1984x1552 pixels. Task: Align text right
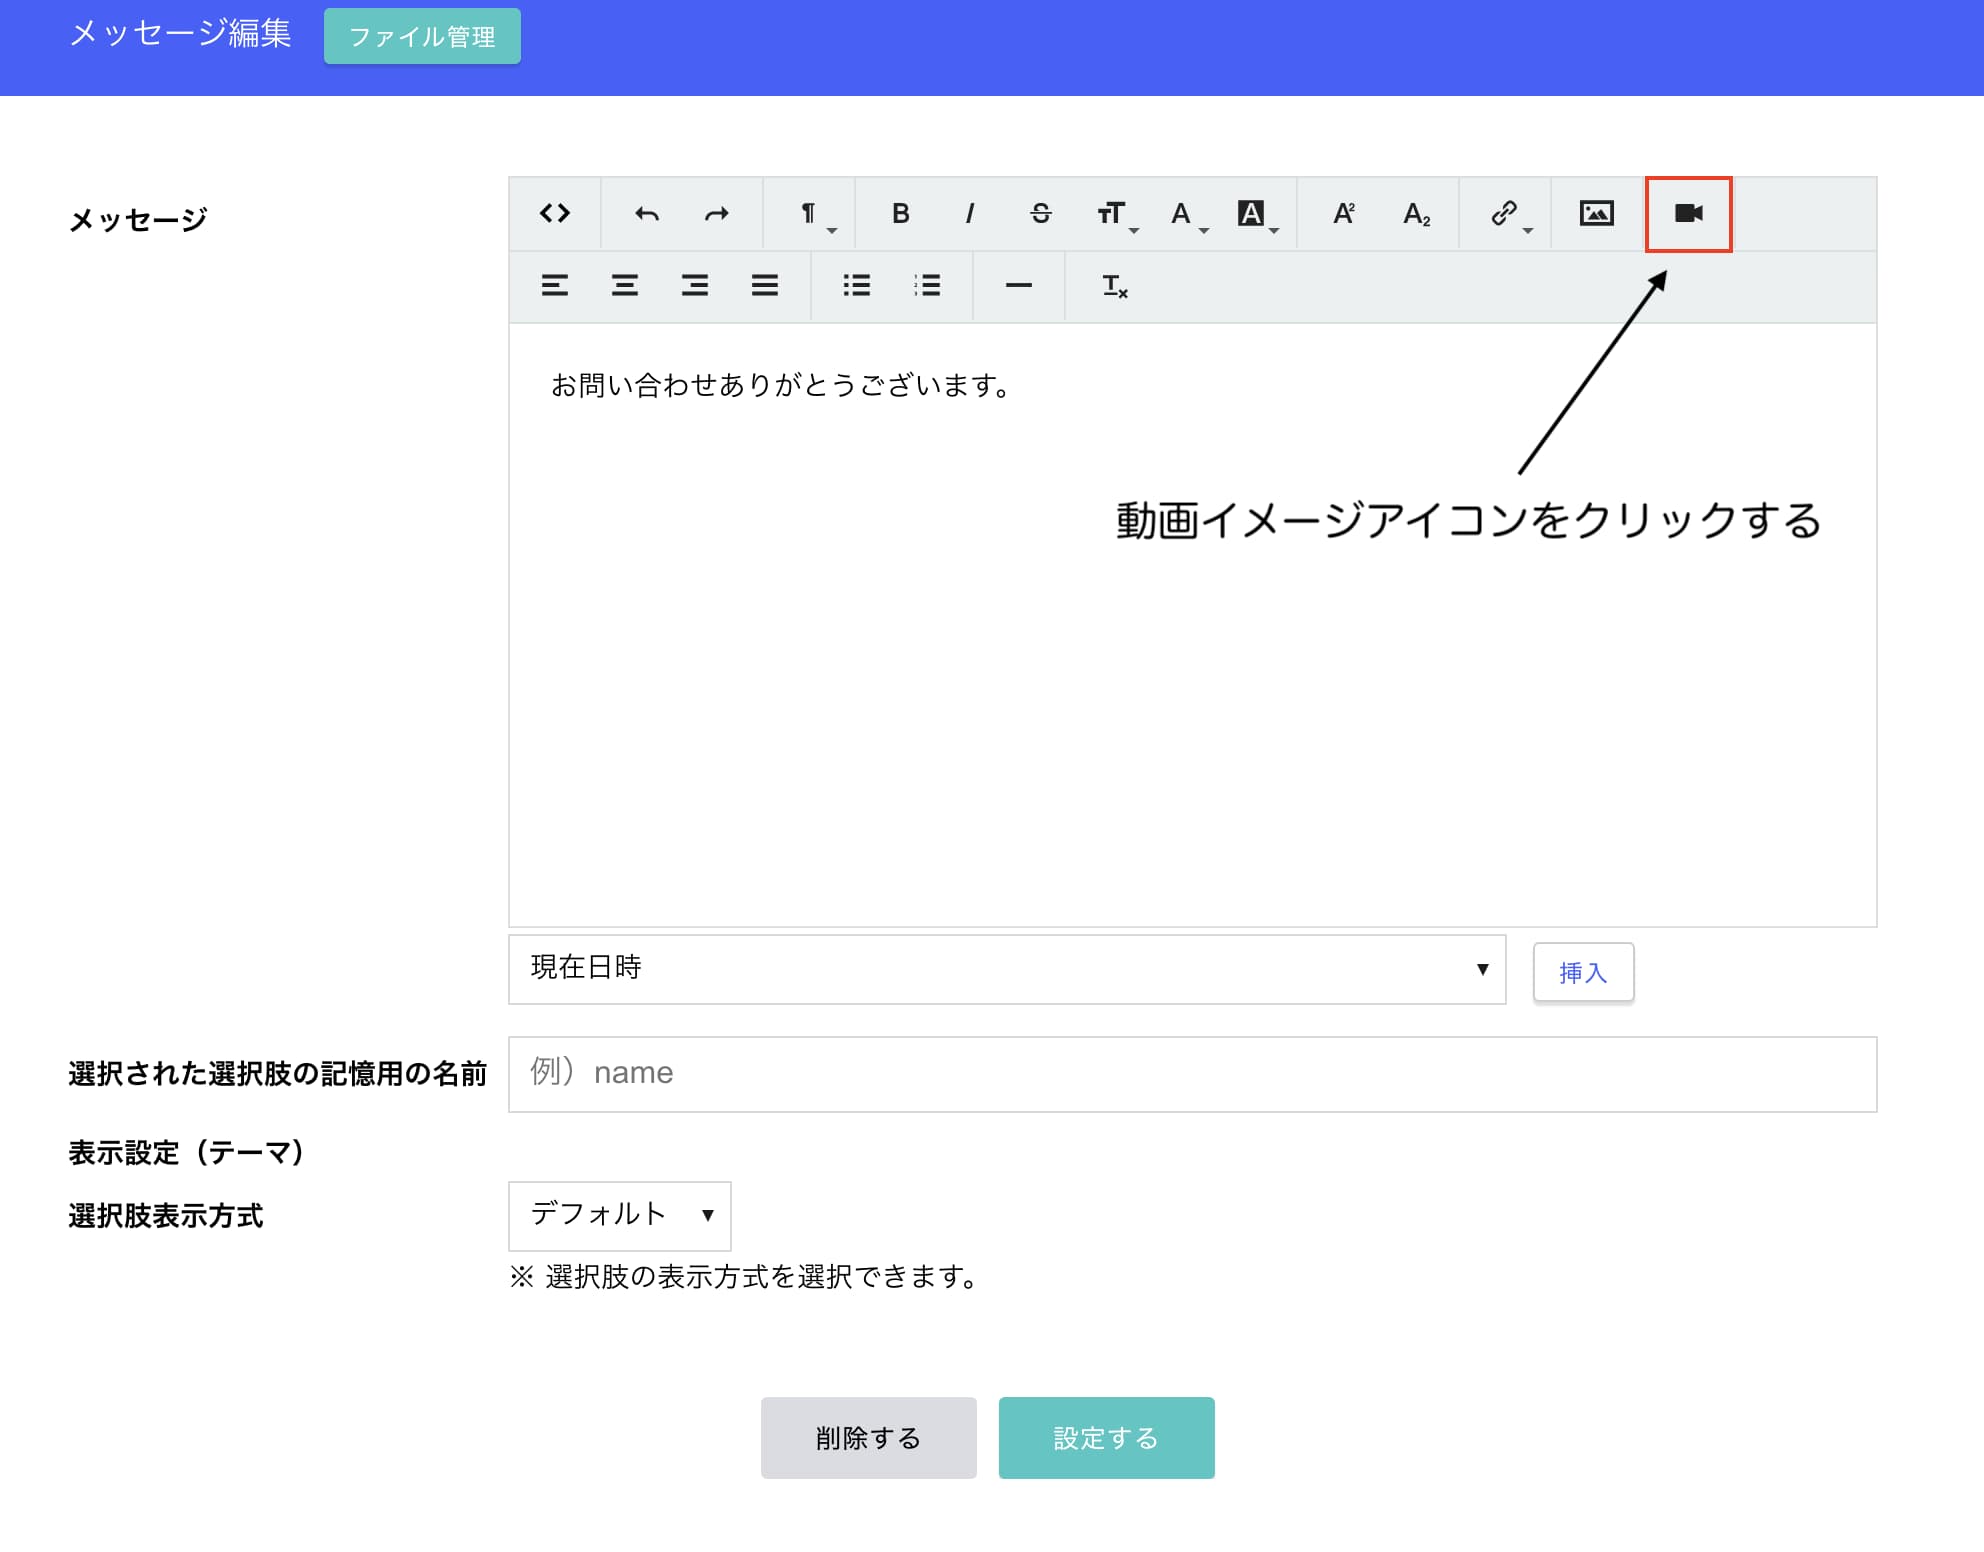tap(695, 286)
